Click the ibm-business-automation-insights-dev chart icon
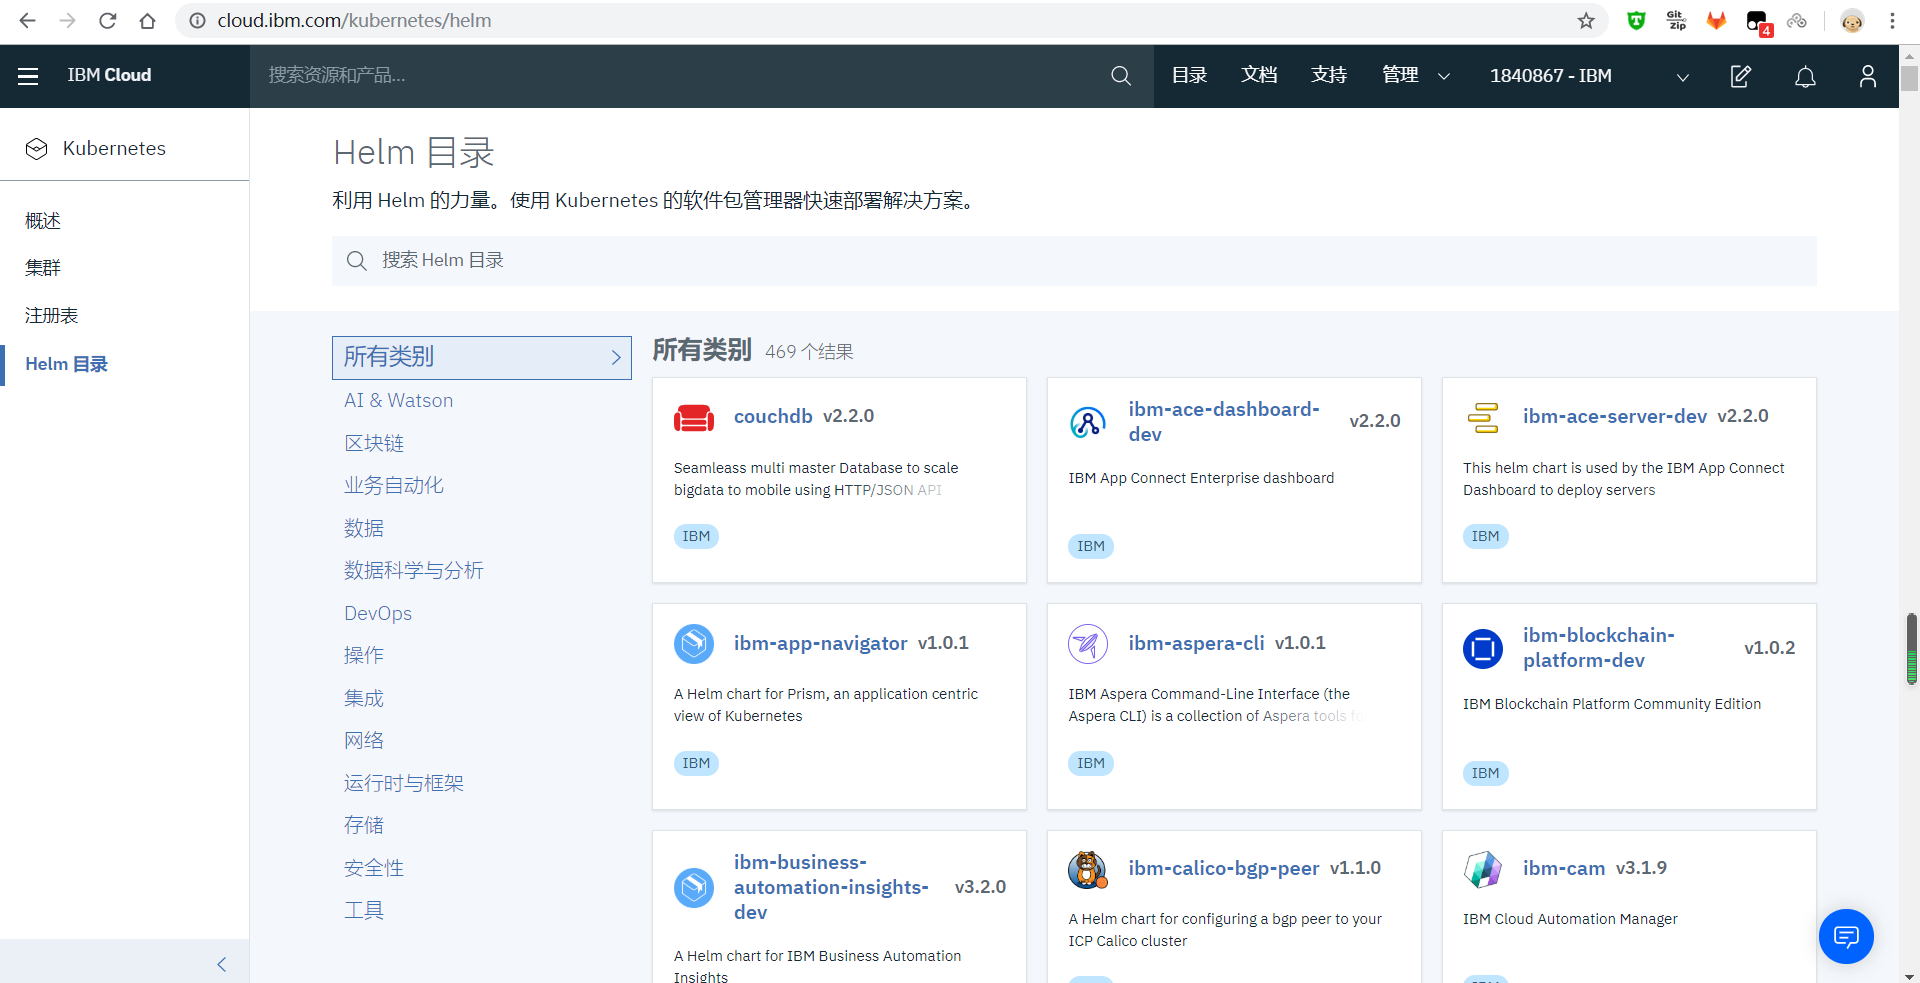 694,887
